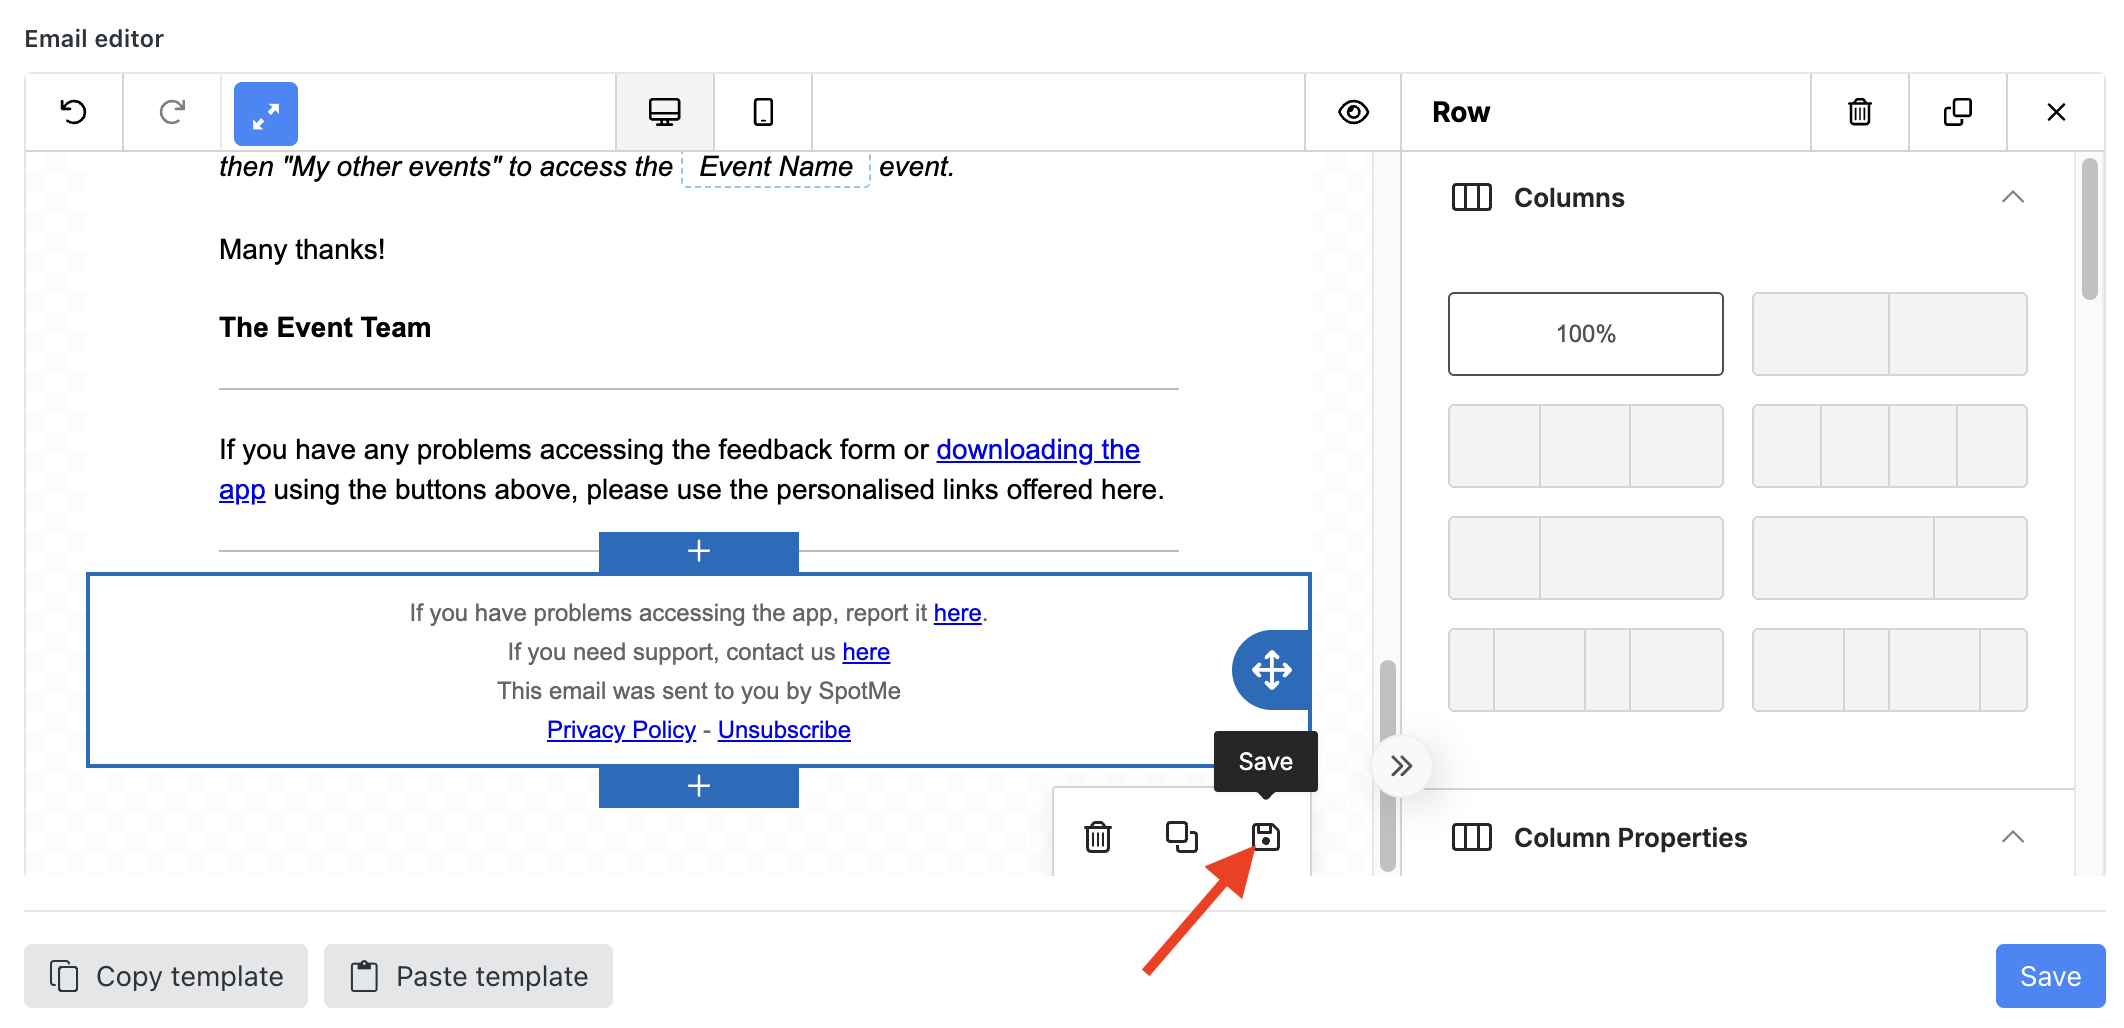
Task: Delete row using the Row panel trash icon
Action: (1860, 112)
